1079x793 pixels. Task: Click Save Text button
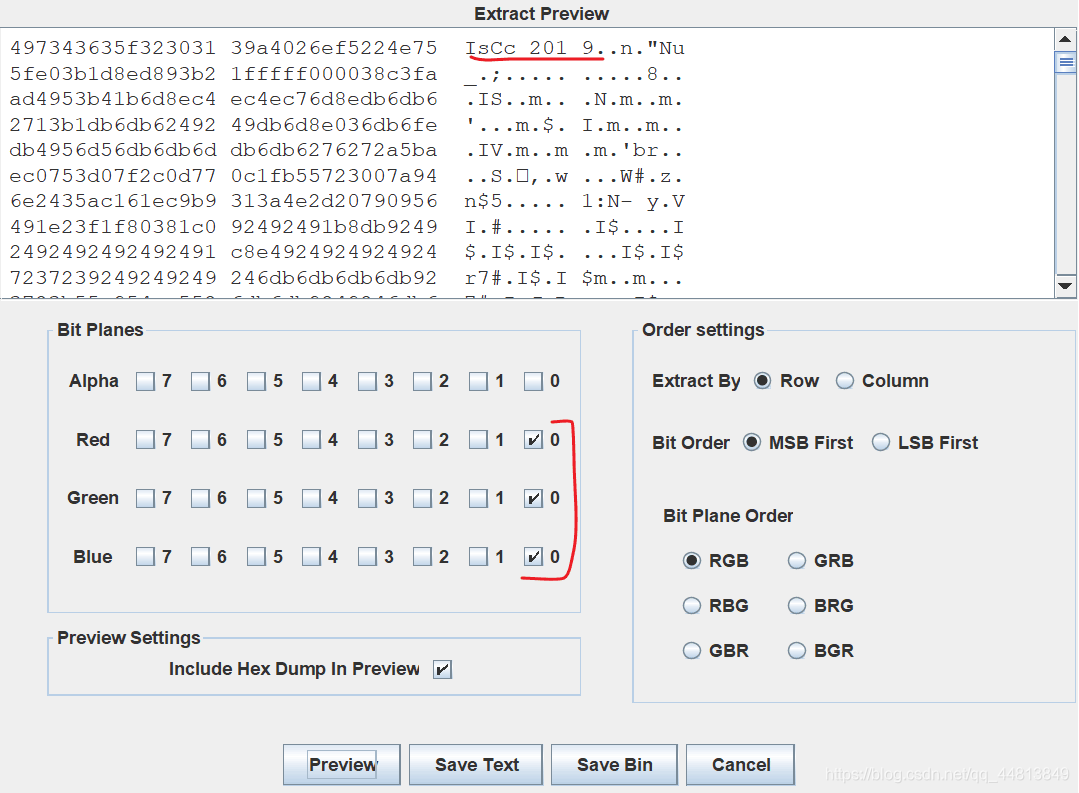[x=476, y=765]
